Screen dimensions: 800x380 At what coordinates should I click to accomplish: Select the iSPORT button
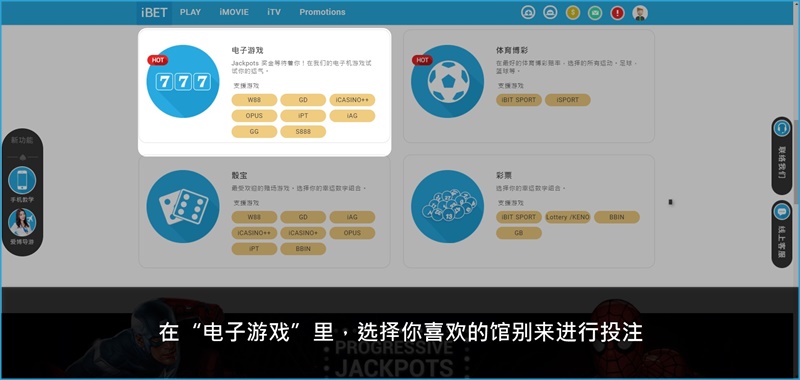tap(568, 100)
